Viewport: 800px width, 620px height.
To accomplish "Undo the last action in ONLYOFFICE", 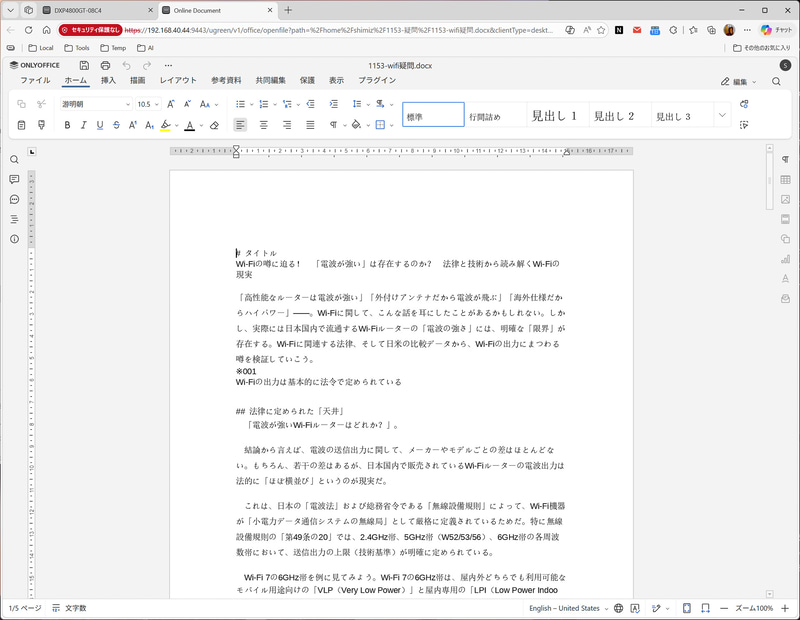I will [126, 65].
